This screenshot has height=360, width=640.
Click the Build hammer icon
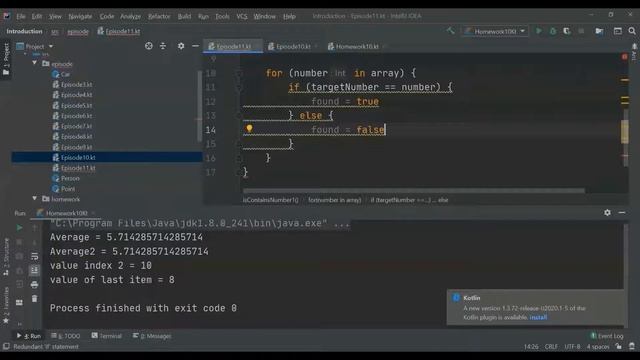pos(450,31)
